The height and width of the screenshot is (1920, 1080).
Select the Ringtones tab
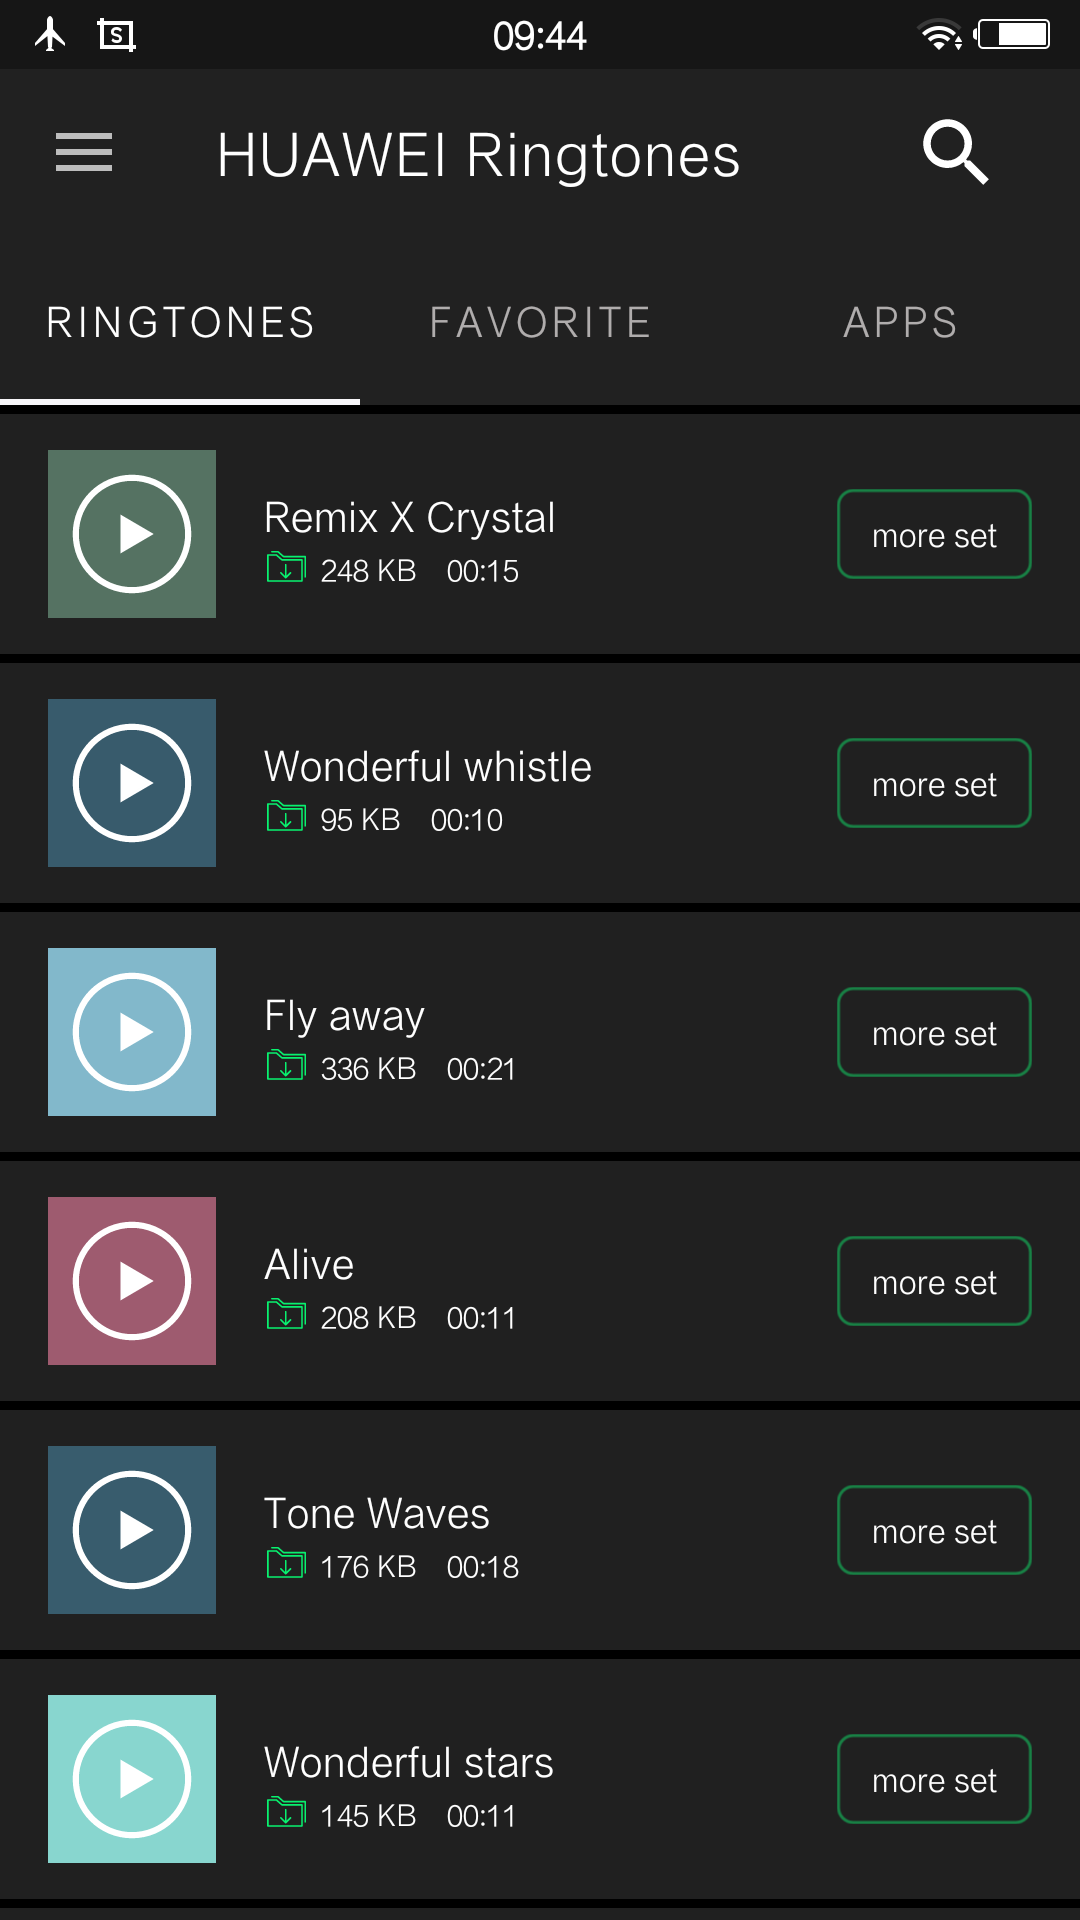[180, 323]
